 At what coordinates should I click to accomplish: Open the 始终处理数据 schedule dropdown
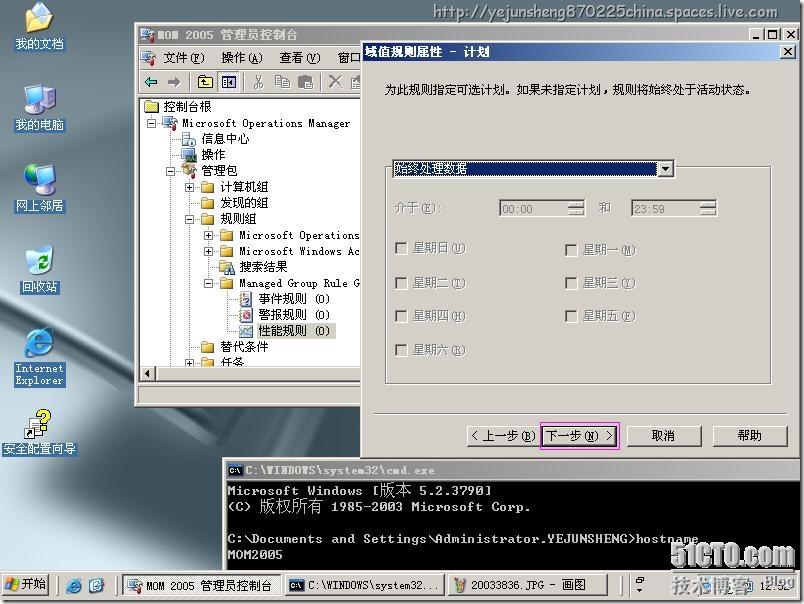pyautogui.click(x=666, y=169)
